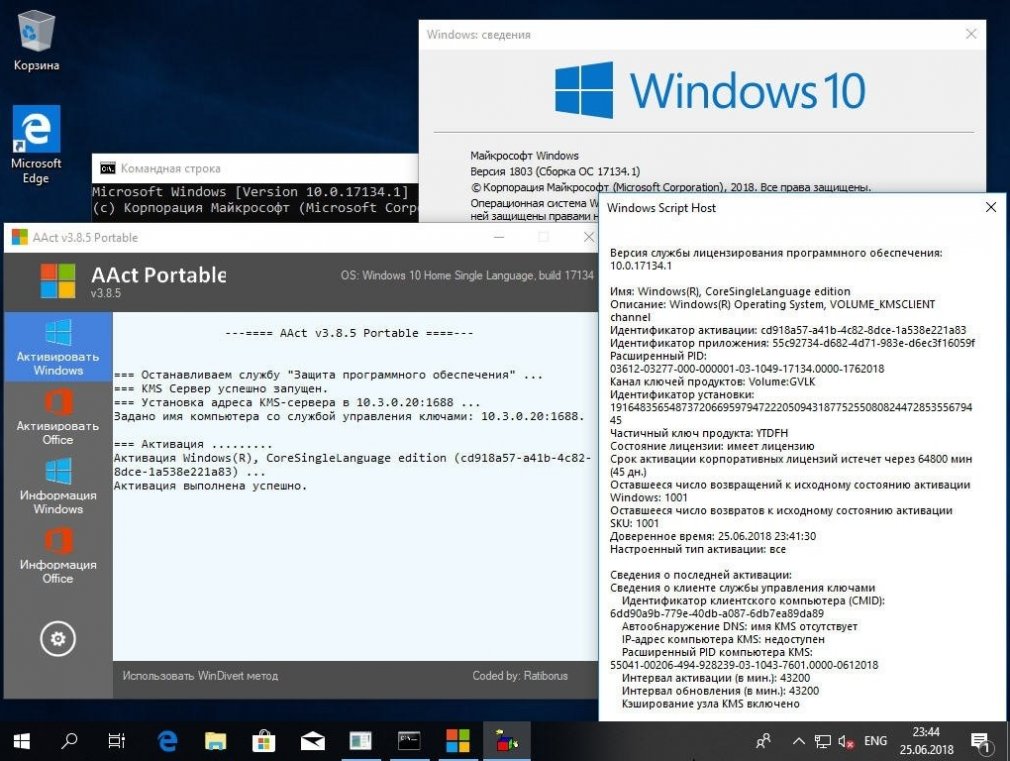
Task: Open the Корзина recycle bin desktop icon
Action: 37,43
